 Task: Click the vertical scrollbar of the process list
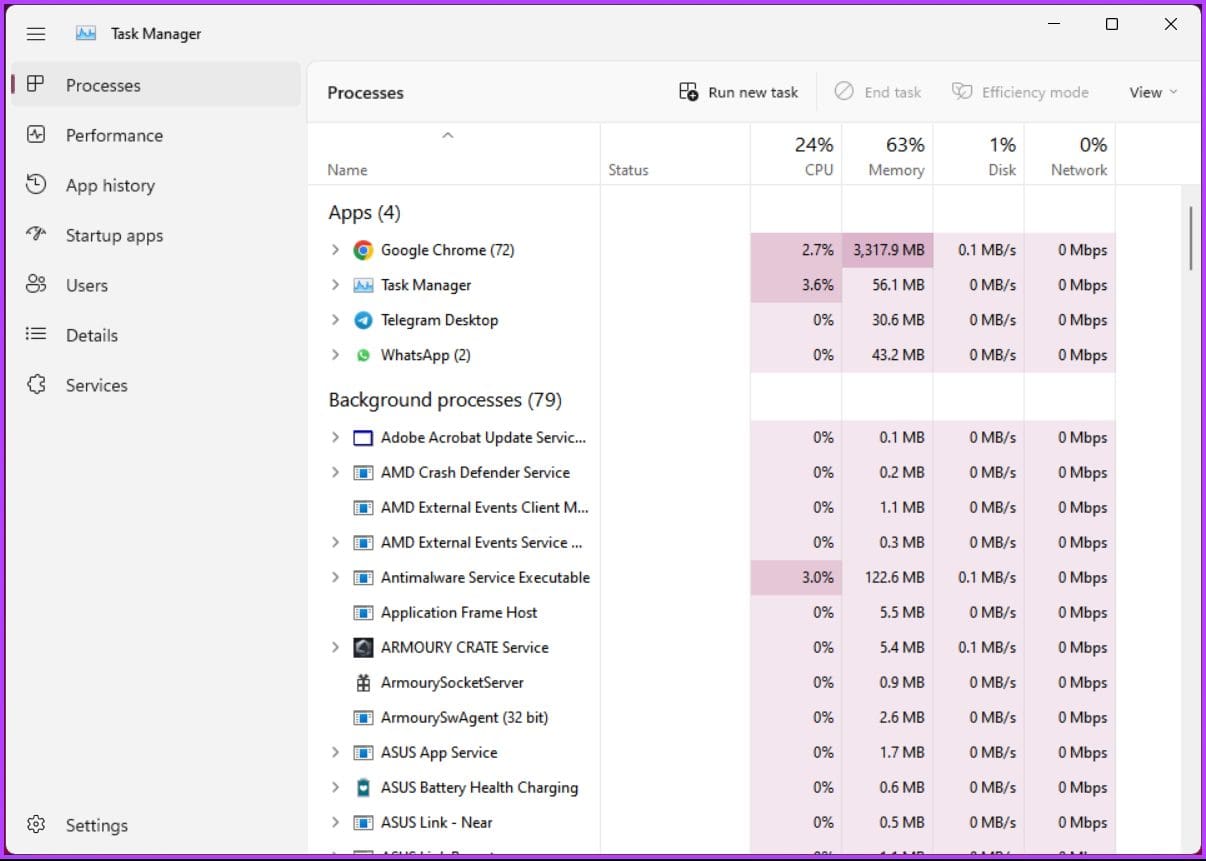coord(1190,238)
